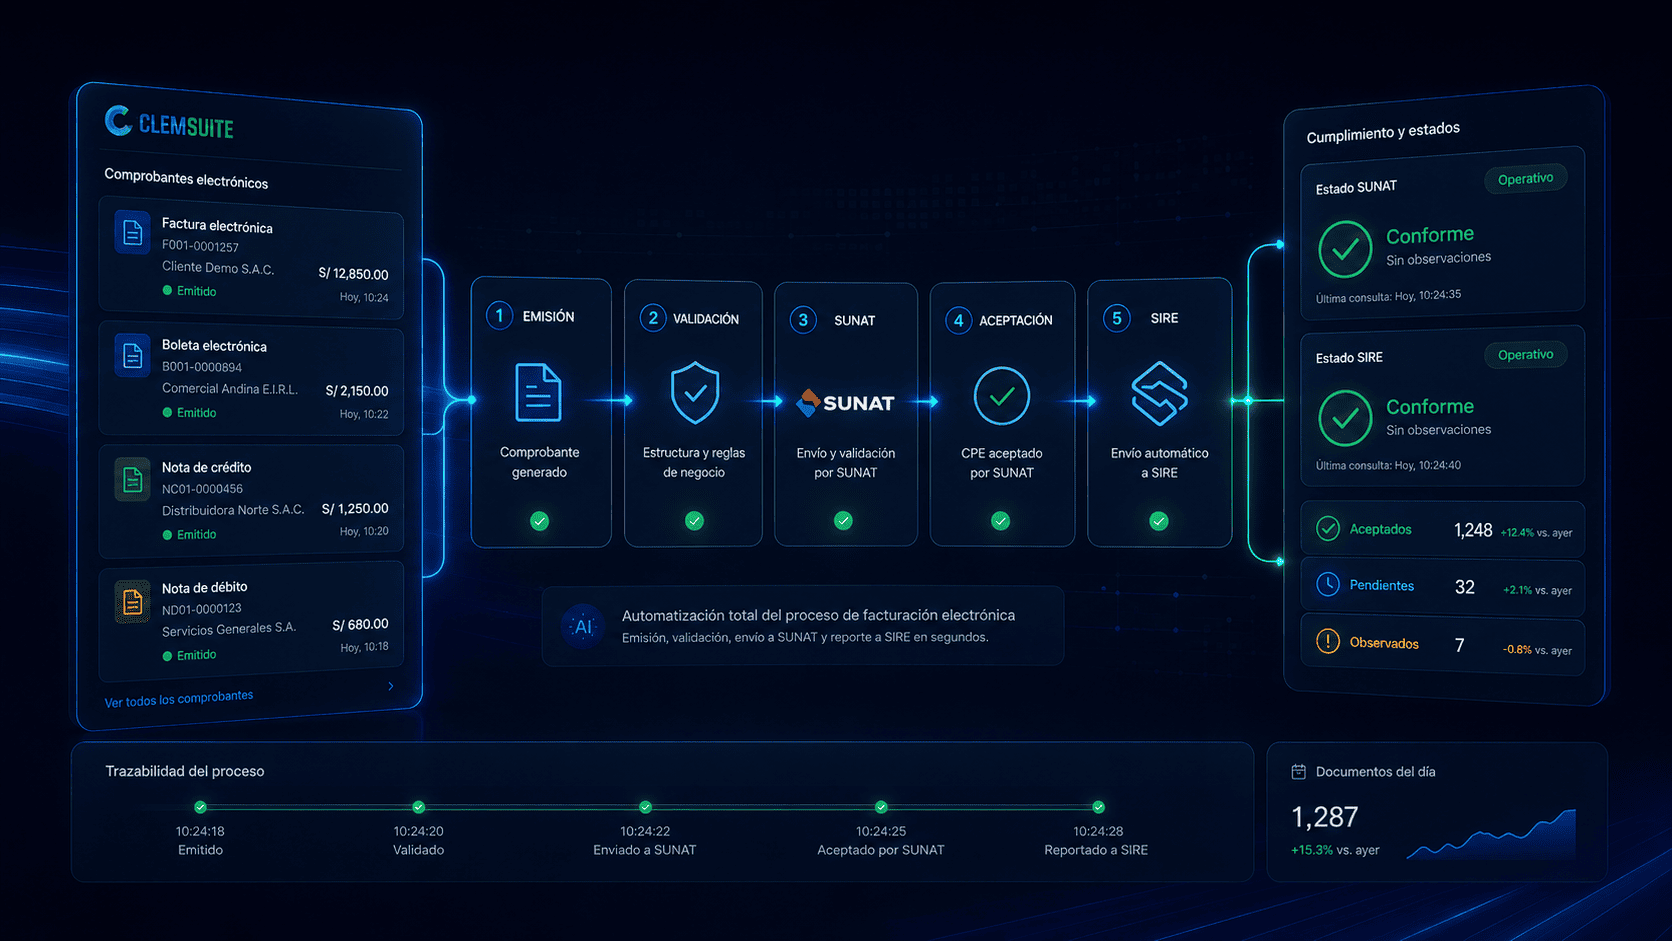Click the Validación shield icon
1672x941 pixels.
point(695,393)
